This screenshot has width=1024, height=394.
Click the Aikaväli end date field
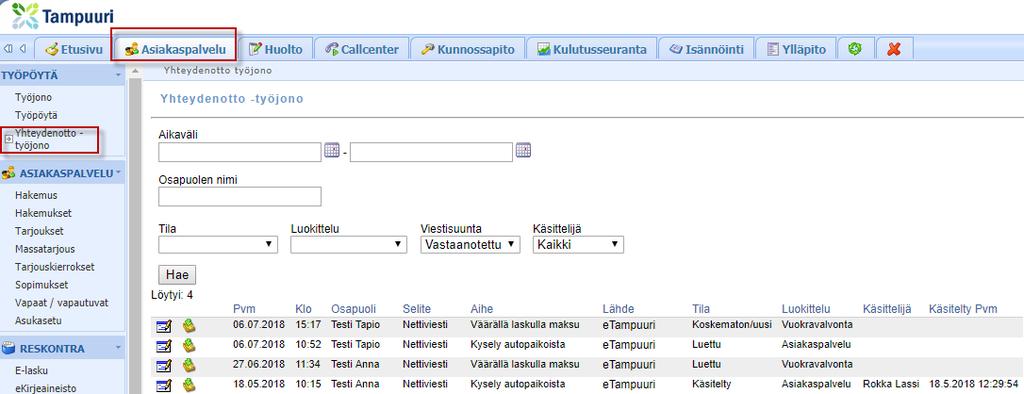click(x=431, y=152)
